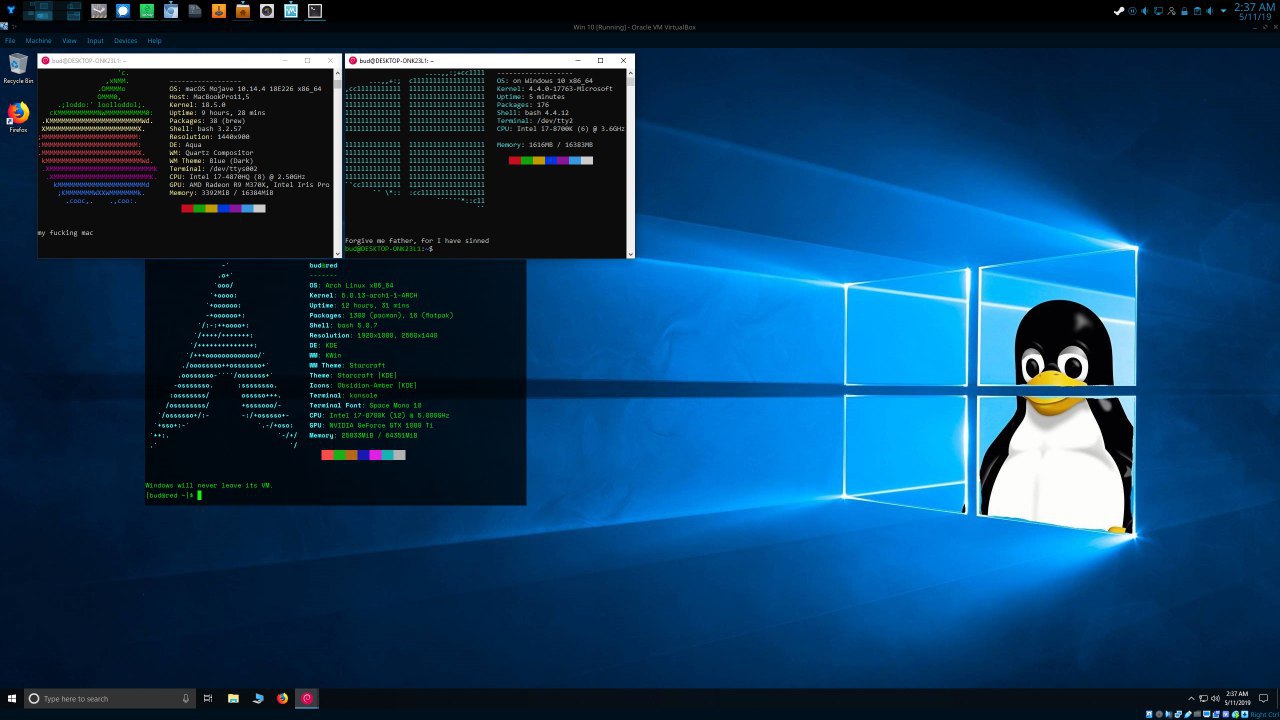Open the KDE virtual desktop pager
Viewport: 1280px width, 720px height.
[x=52, y=11]
